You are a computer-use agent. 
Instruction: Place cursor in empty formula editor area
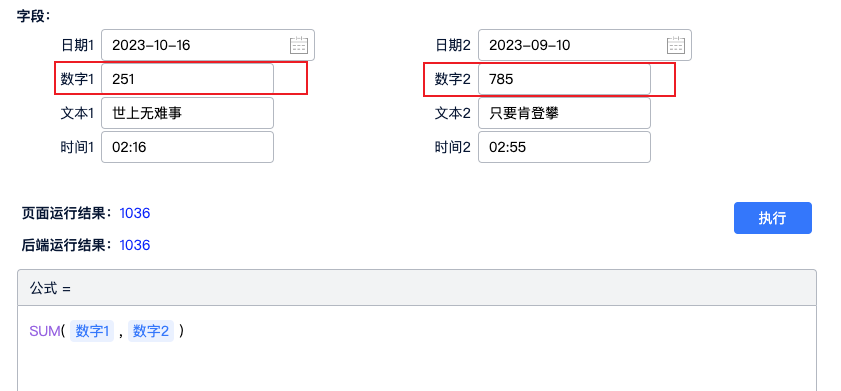pyautogui.click(x=417, y=367)
